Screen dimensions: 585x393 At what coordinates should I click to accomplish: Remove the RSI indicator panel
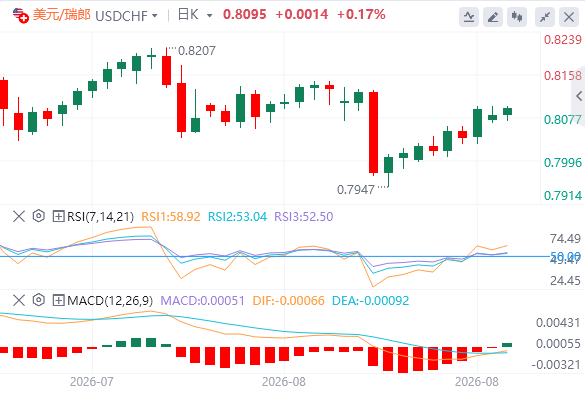(19, 216)
